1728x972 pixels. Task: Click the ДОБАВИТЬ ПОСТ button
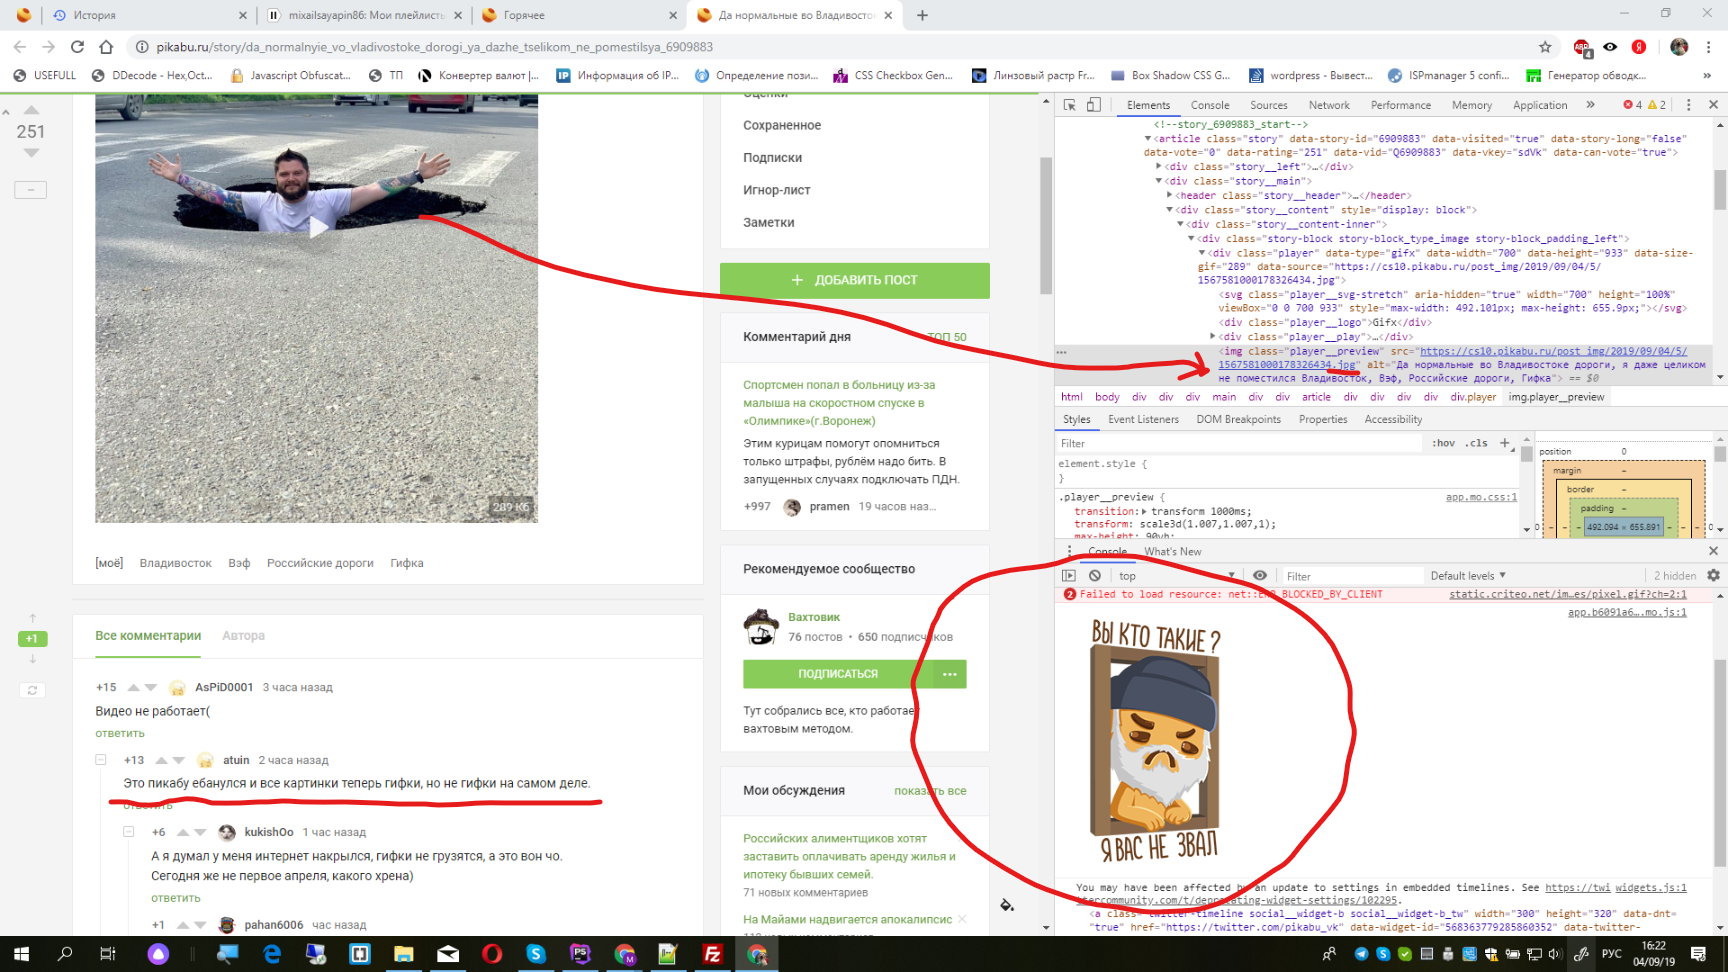[855, 280]
